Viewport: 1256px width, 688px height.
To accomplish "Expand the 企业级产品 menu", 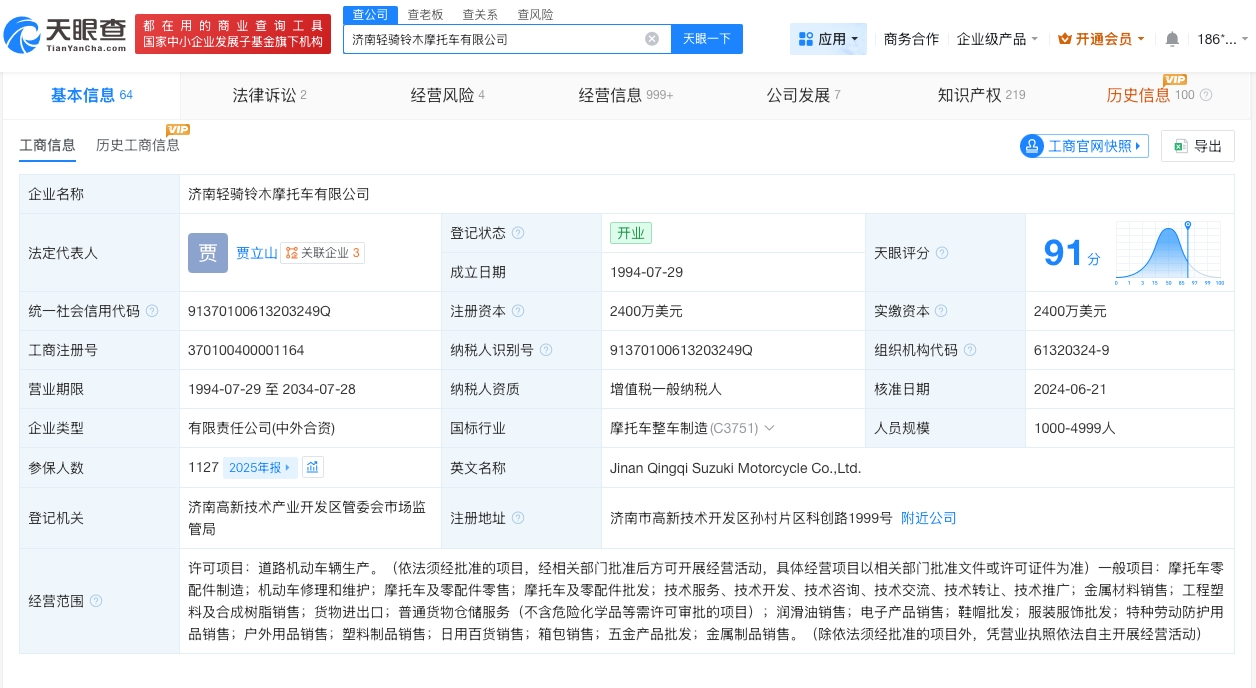I will coord(997,39).
